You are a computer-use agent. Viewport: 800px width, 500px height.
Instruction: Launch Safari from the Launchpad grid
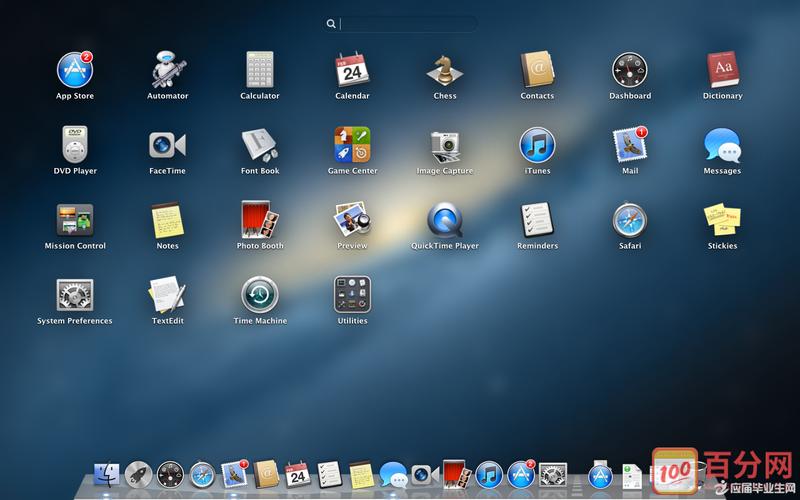[630, 220]
